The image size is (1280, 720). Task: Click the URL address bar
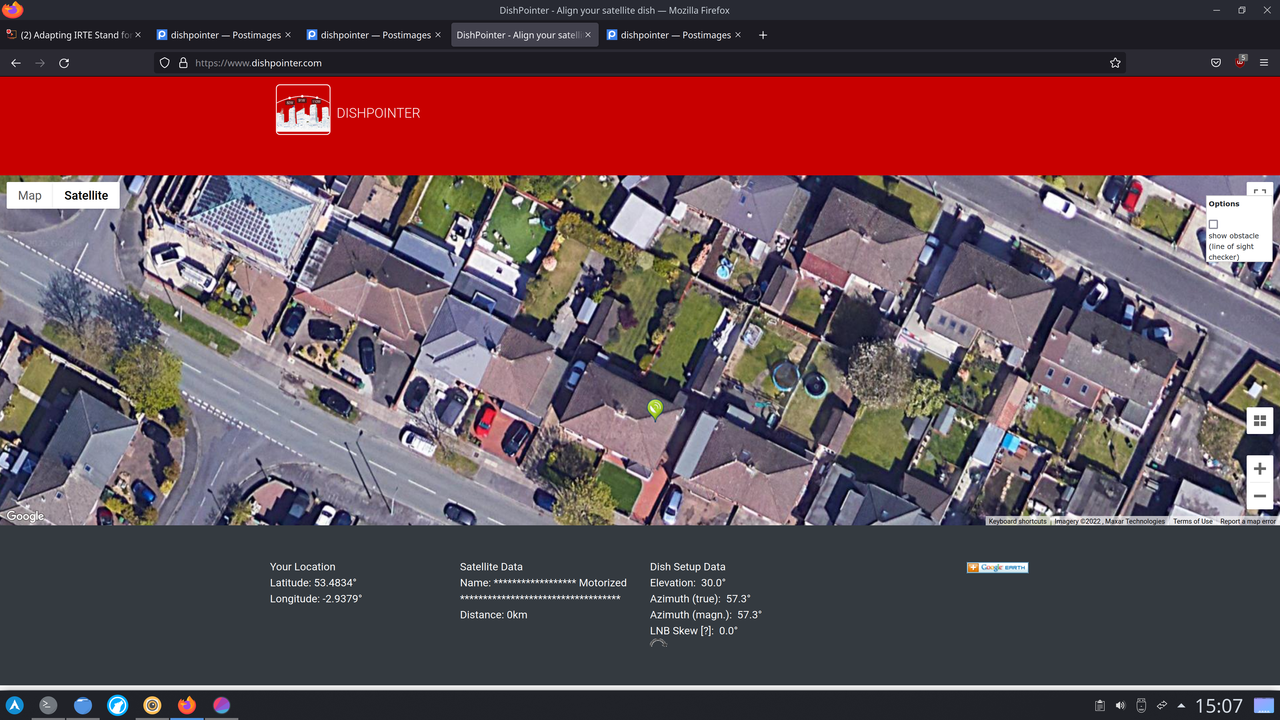point(640,63)
